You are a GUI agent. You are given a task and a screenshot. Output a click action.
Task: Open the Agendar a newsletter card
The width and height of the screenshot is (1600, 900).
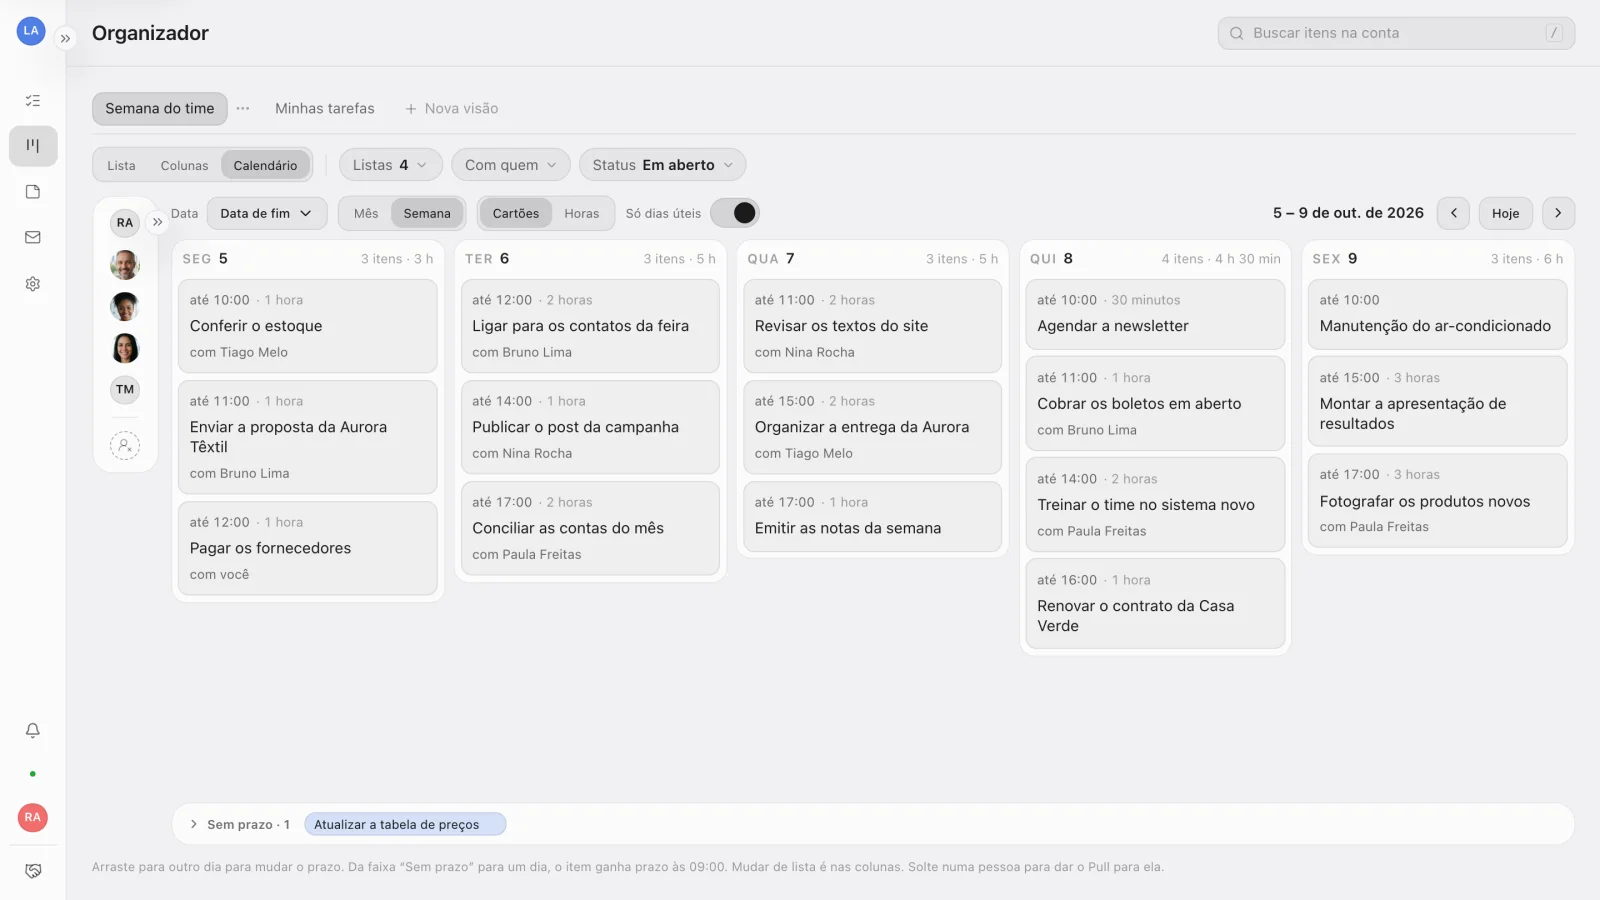1155,314
